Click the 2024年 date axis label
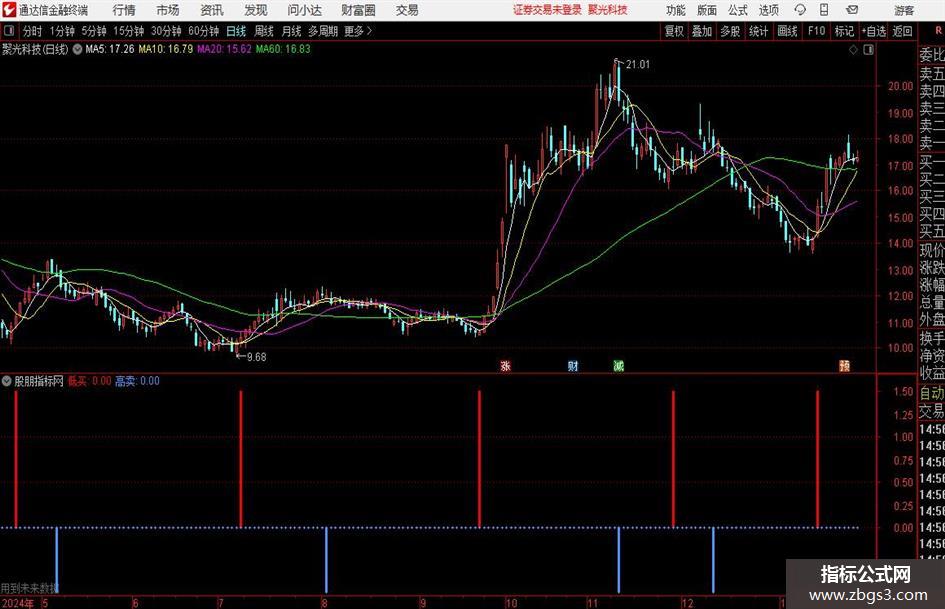Image resolution: width=945 pixels, height=609 pixels. pos(17,603)
